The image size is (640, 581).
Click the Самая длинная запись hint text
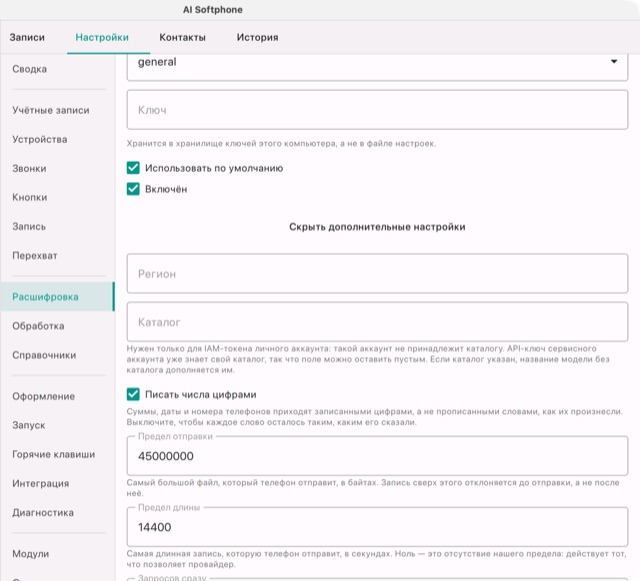(376, 559)
